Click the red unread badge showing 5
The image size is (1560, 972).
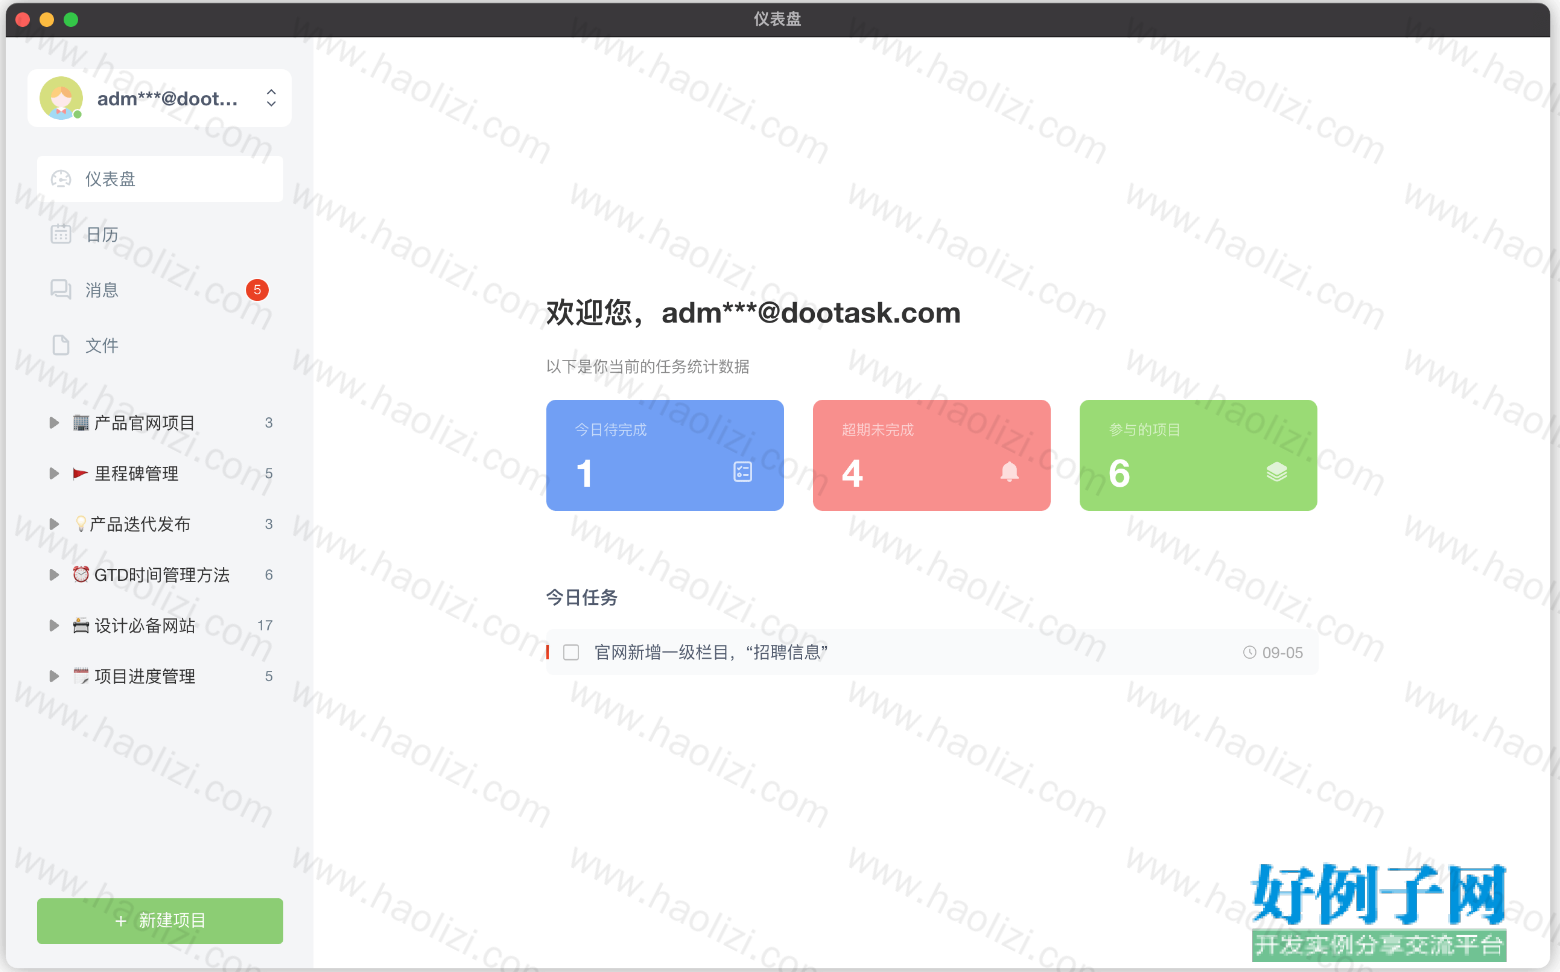257,290
